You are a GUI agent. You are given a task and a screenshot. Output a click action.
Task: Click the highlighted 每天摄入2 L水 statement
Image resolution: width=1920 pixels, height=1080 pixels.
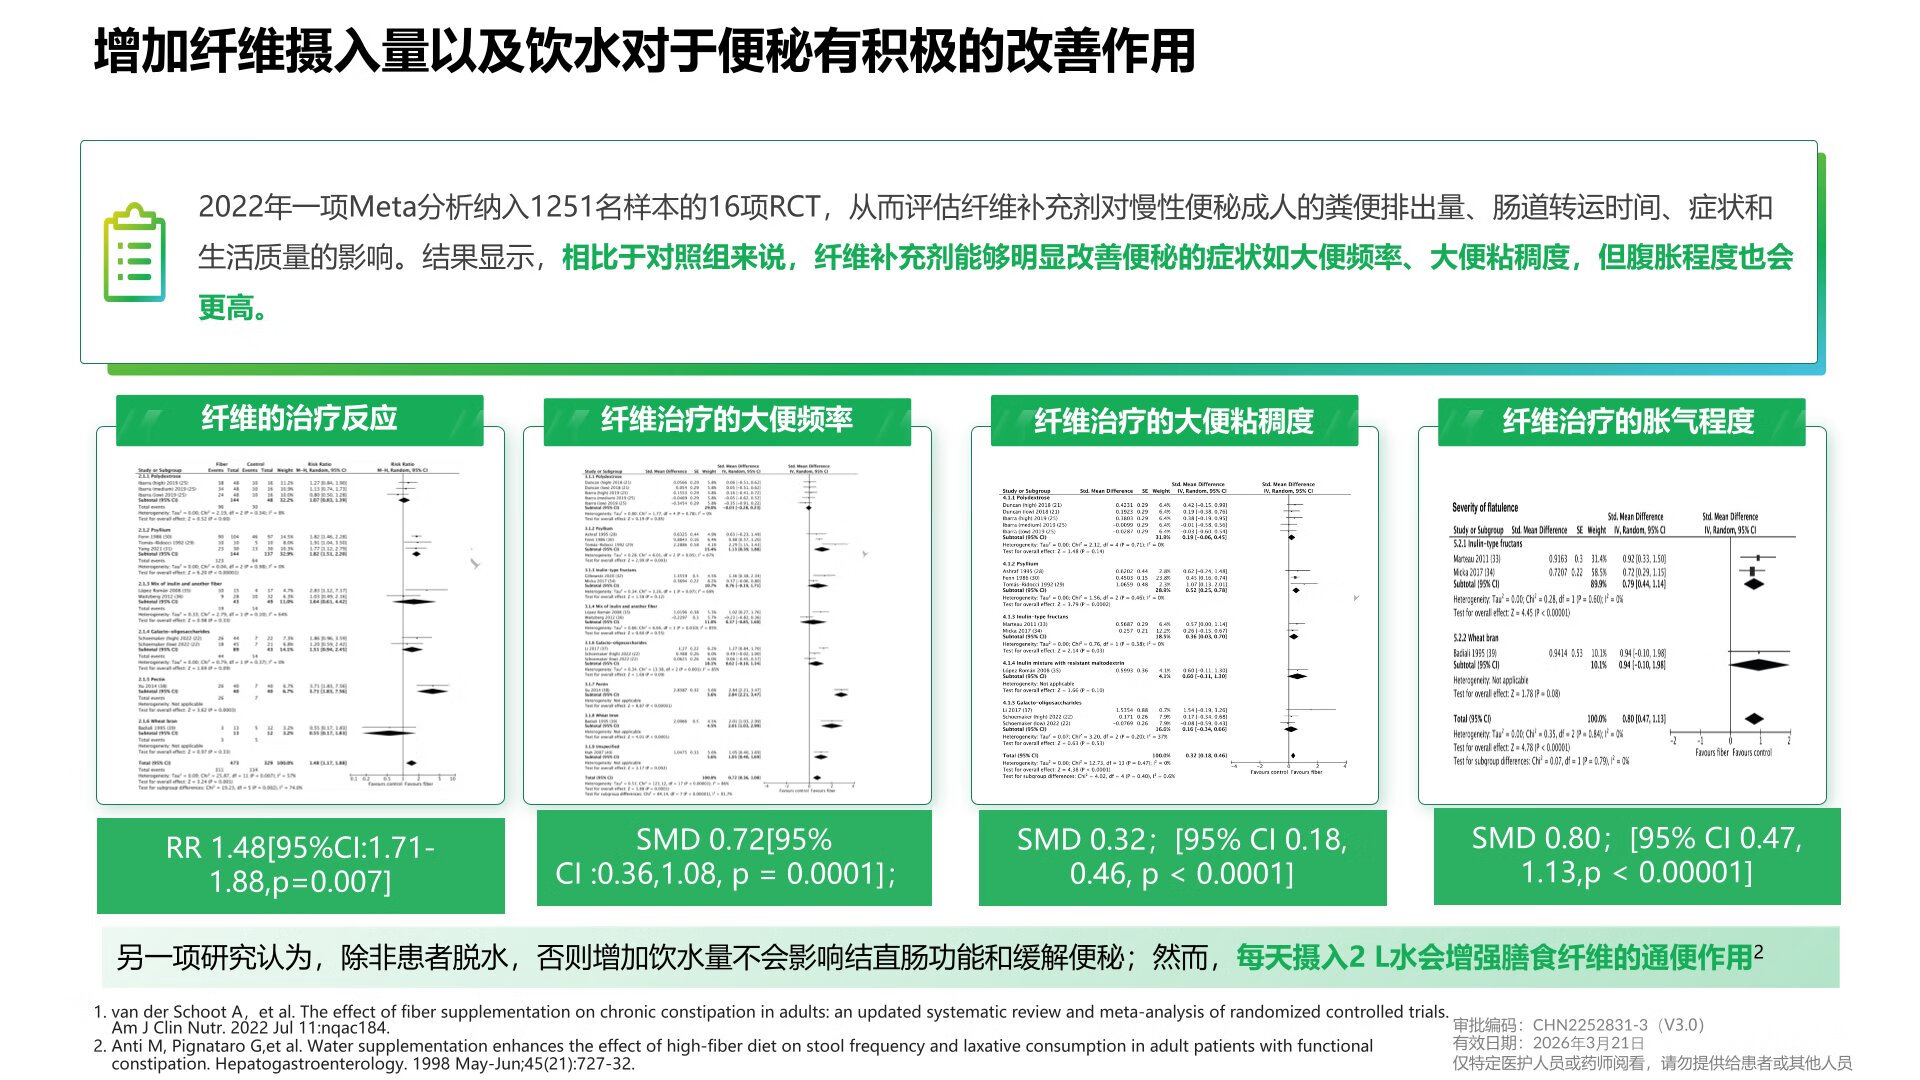point(1494,958)
